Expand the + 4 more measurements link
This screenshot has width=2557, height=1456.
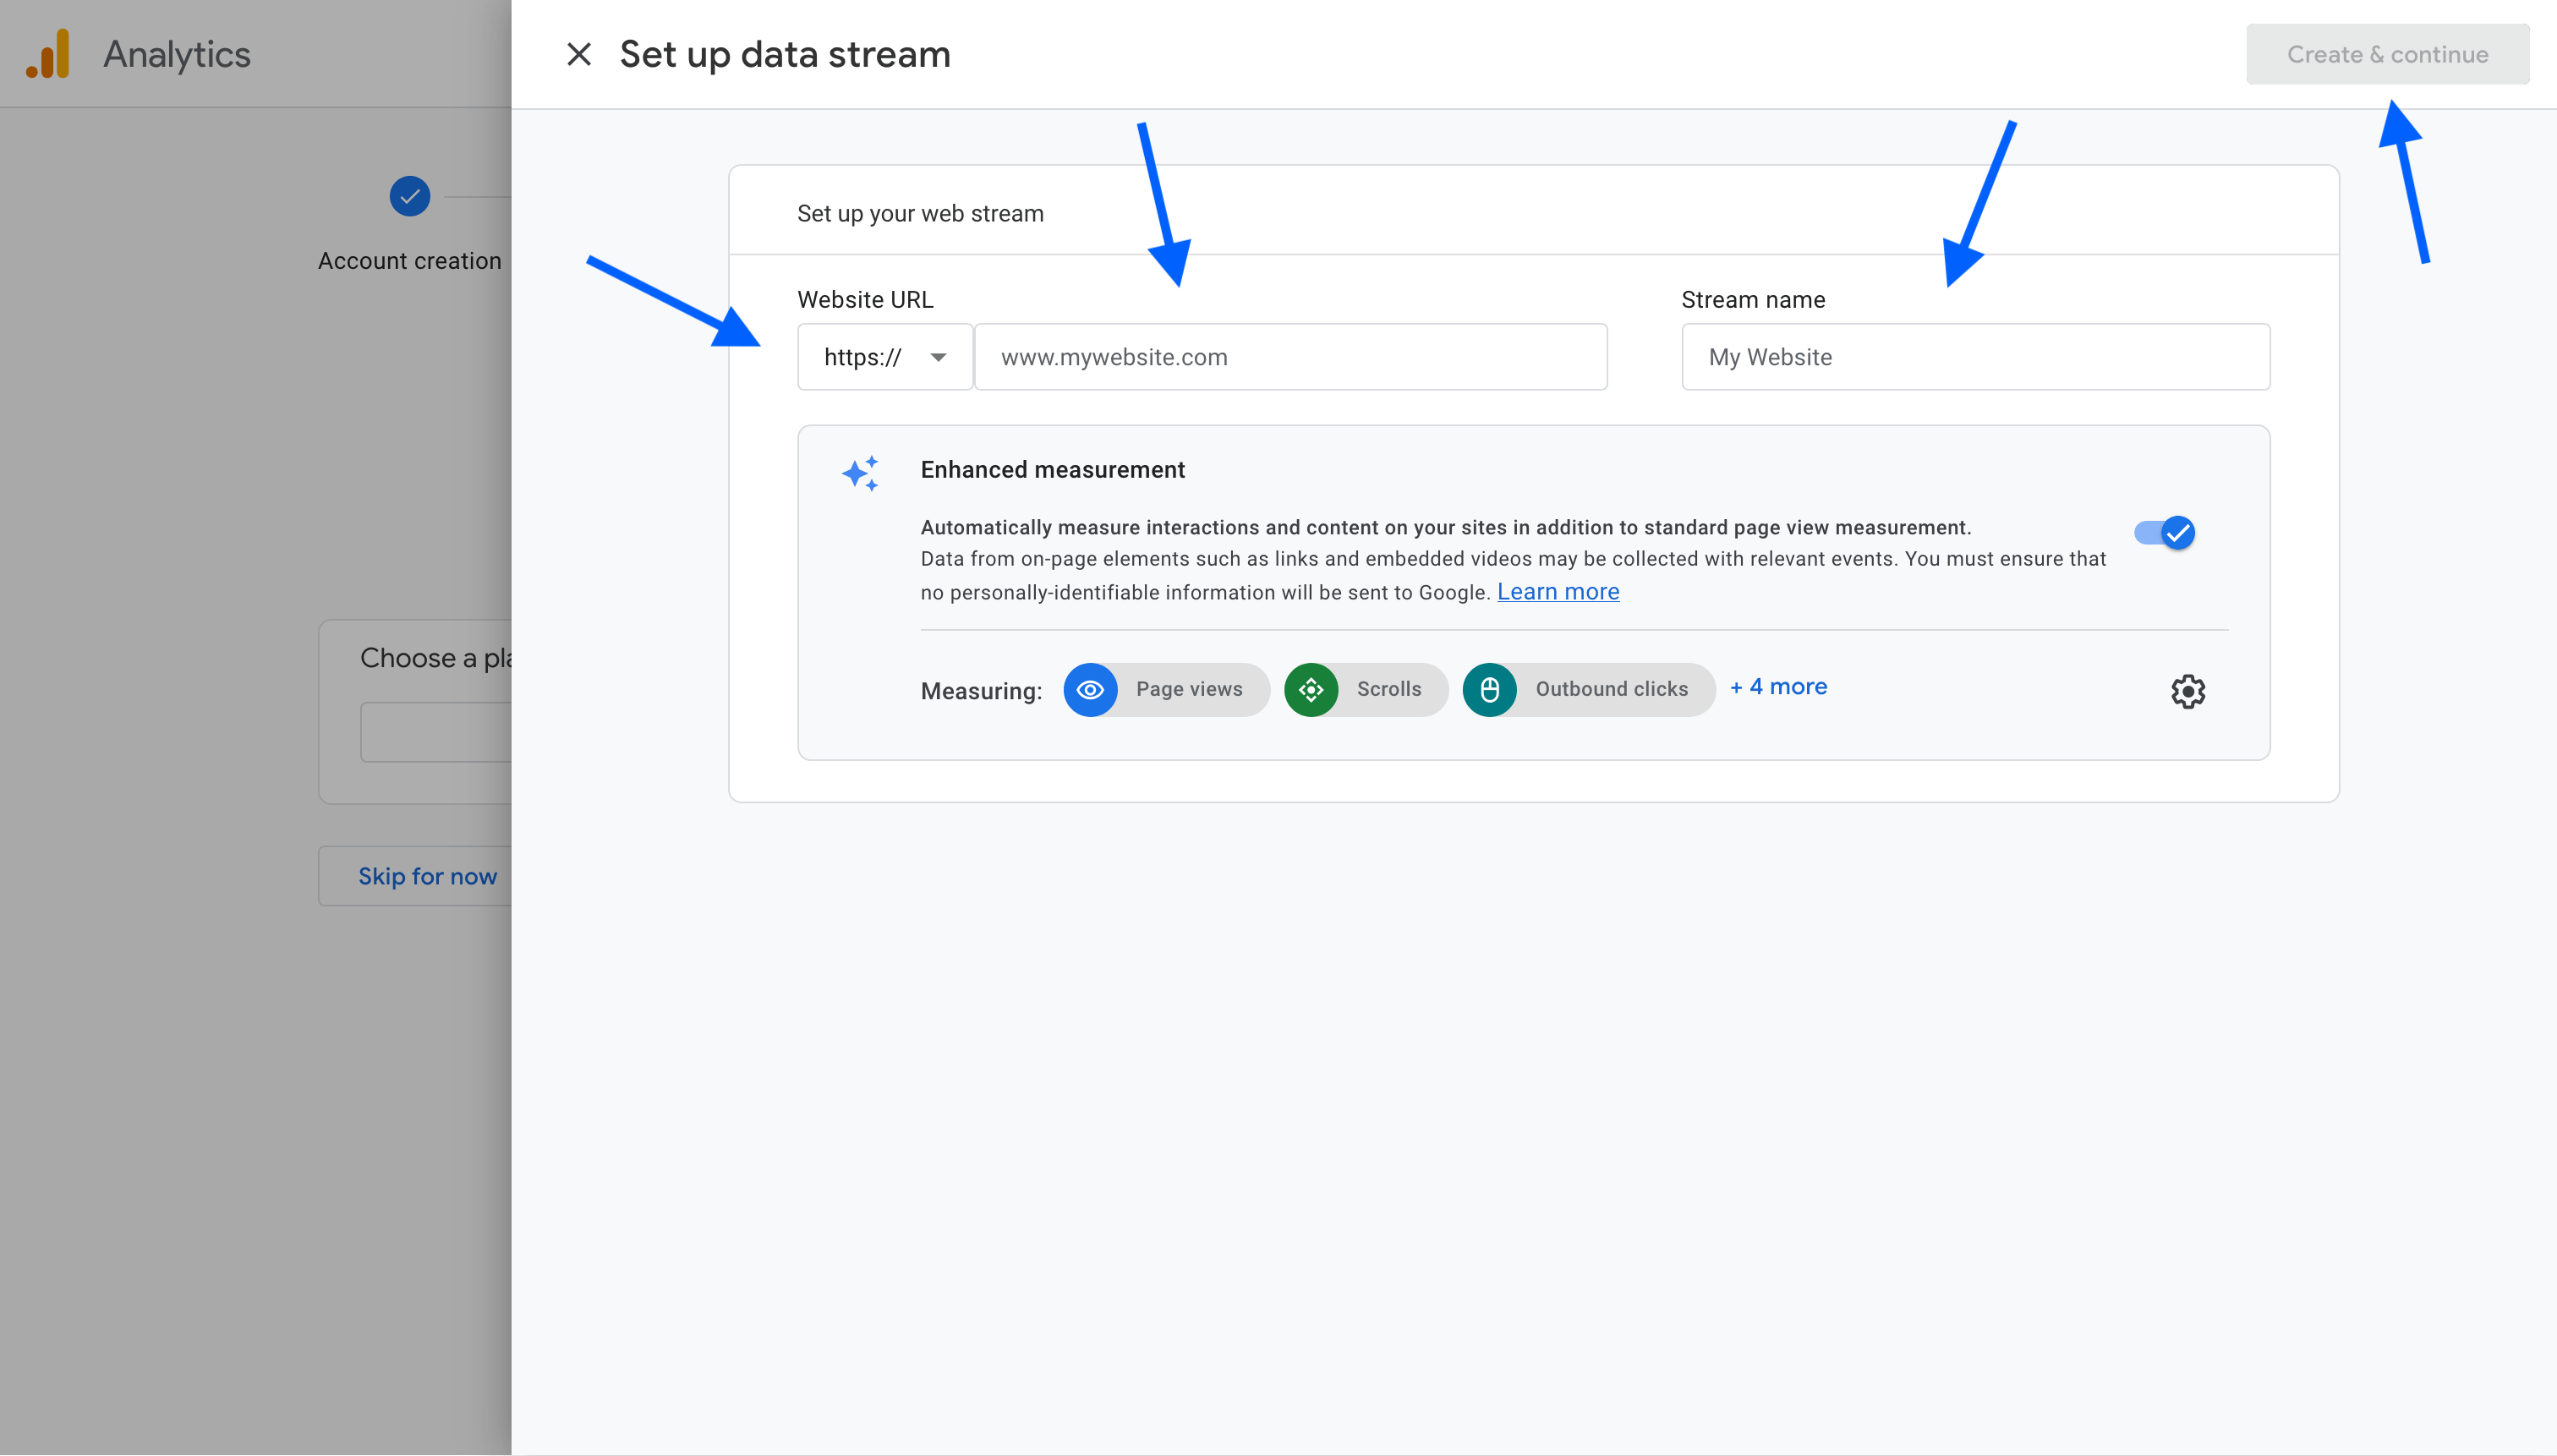pos(1778,687)
